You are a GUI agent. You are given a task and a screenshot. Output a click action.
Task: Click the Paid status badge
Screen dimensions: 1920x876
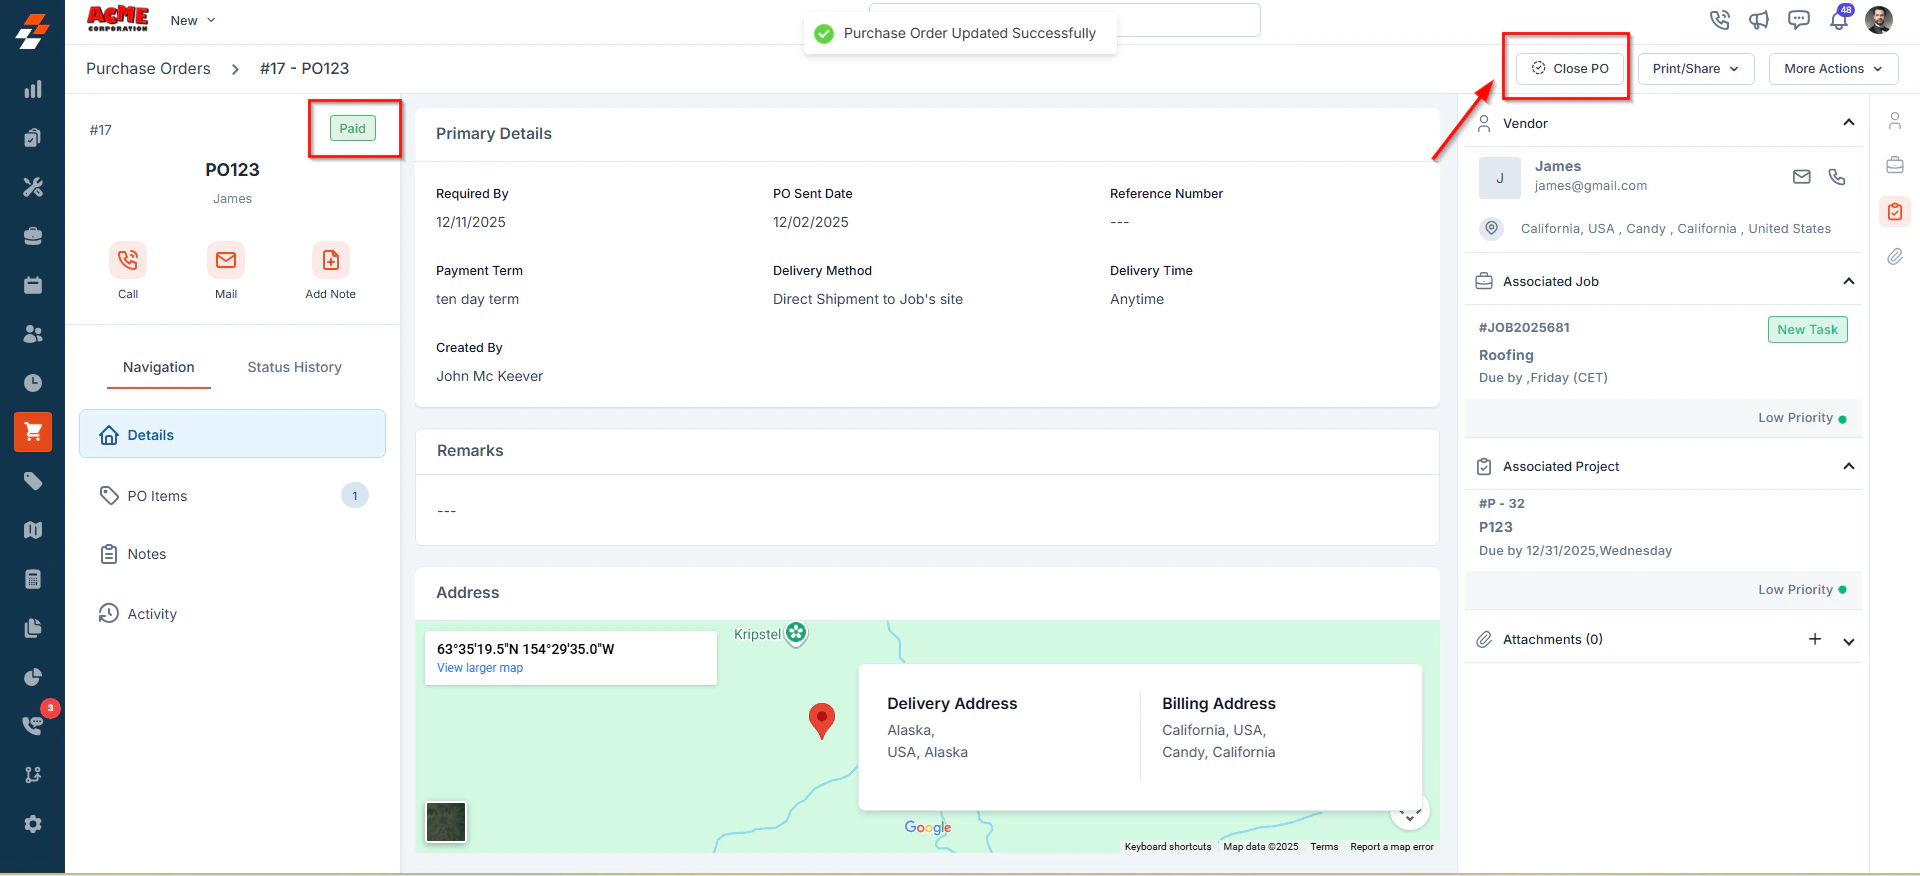(x=352, y=128)
